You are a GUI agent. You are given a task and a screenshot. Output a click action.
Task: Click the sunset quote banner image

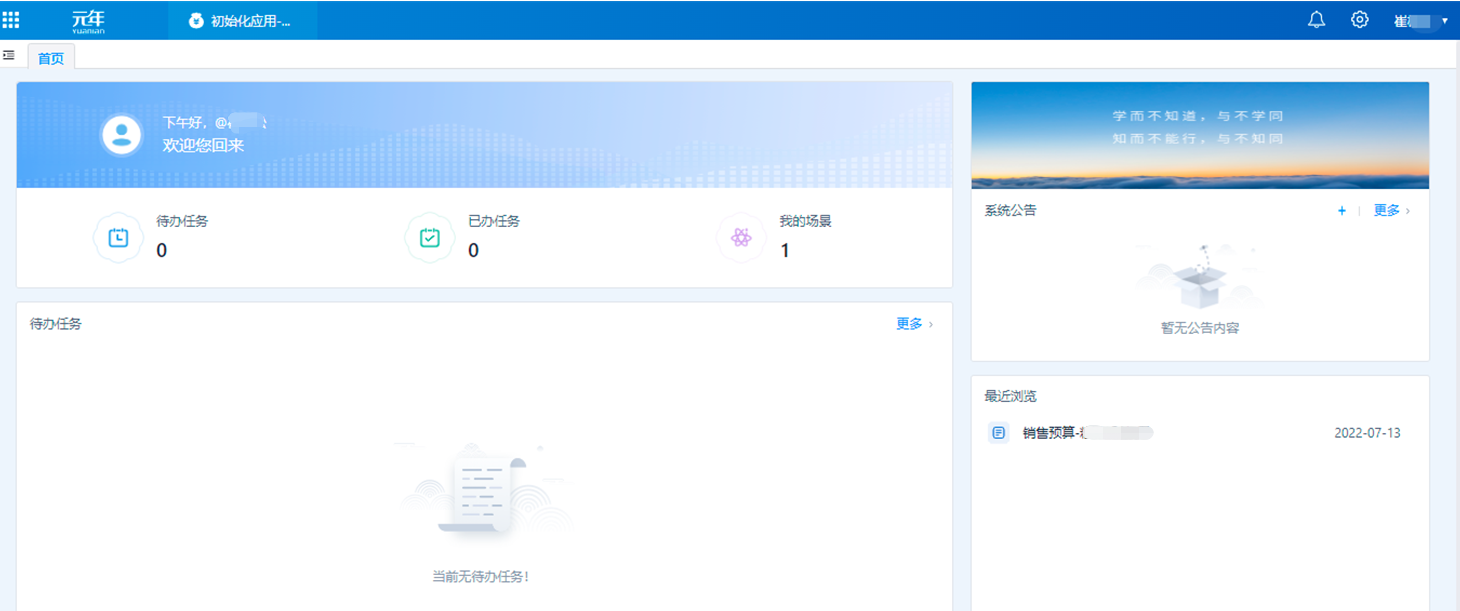tap(1199, 135)
